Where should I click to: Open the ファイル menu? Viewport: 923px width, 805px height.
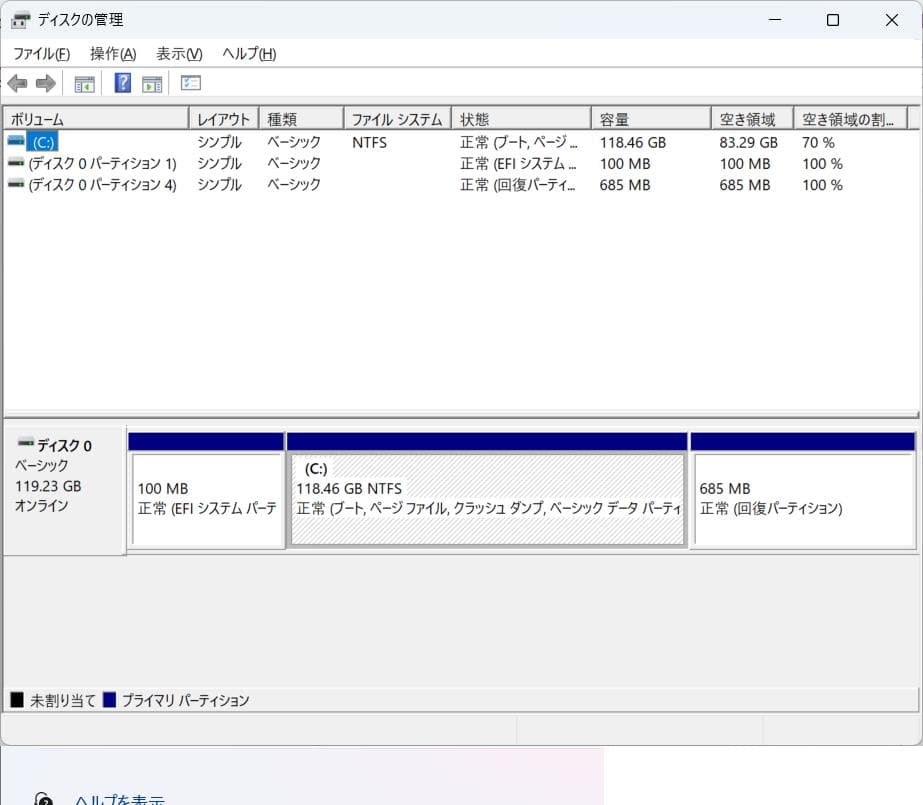coord(40,53)
